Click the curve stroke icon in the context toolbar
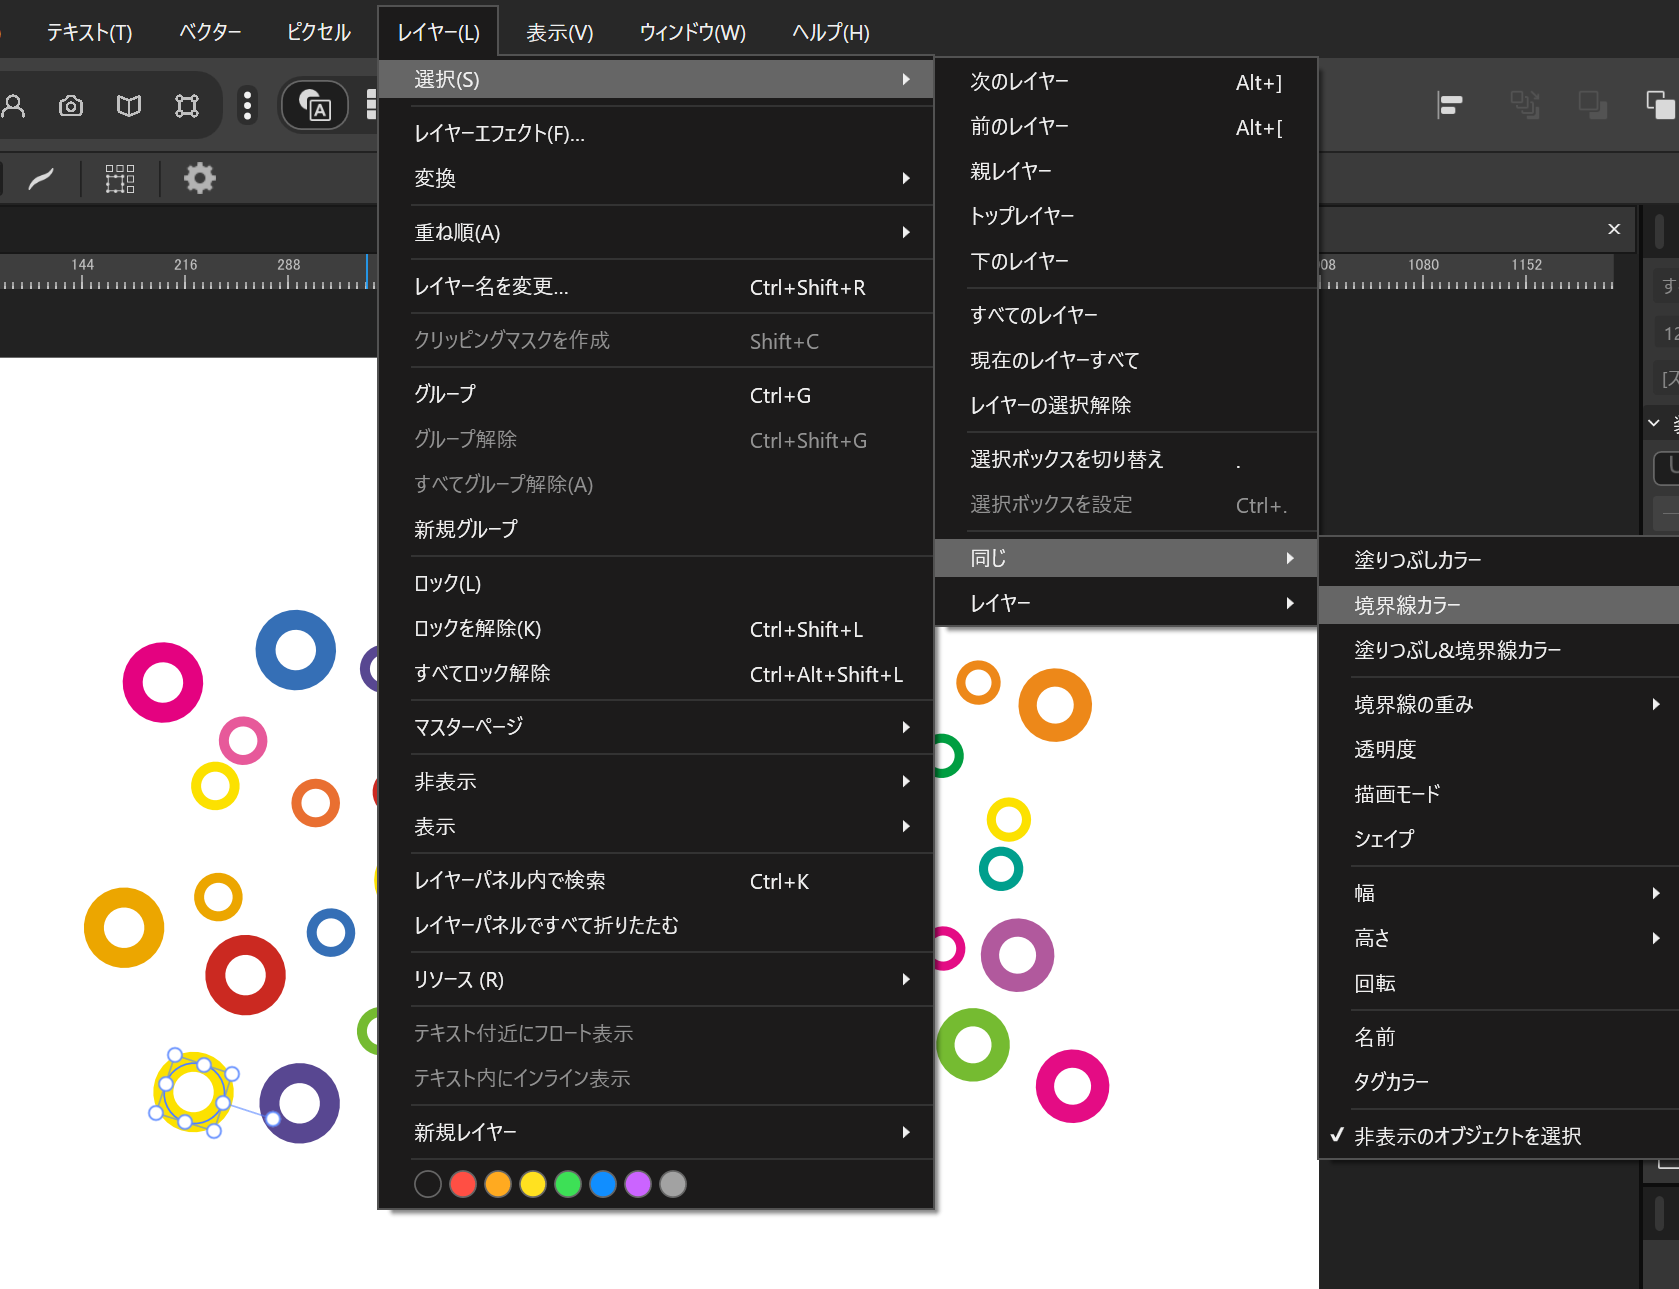 (41, 179)
